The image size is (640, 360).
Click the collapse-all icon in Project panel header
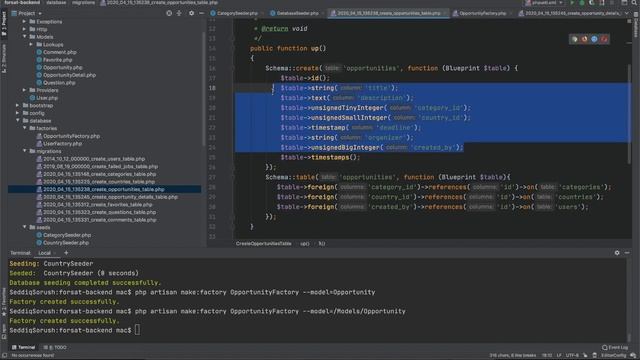(179, 13)
